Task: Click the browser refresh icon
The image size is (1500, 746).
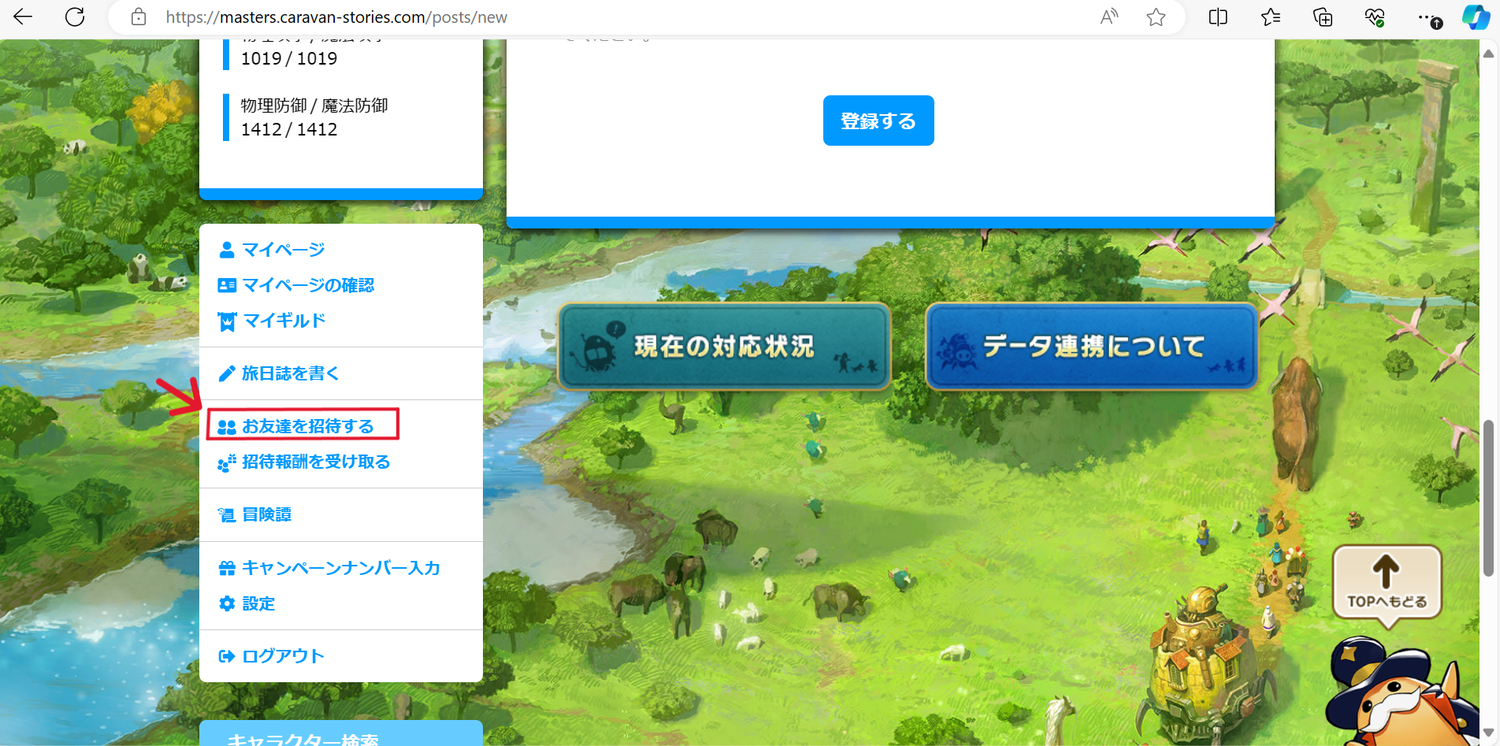Action: [x=74, y=17]
